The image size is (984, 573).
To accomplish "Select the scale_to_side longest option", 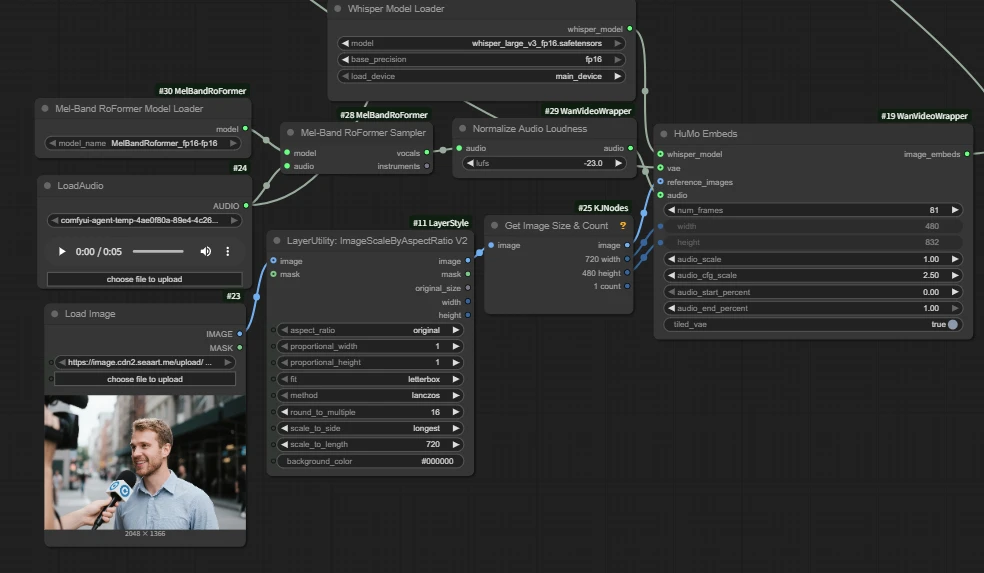I will pos(369,428).
